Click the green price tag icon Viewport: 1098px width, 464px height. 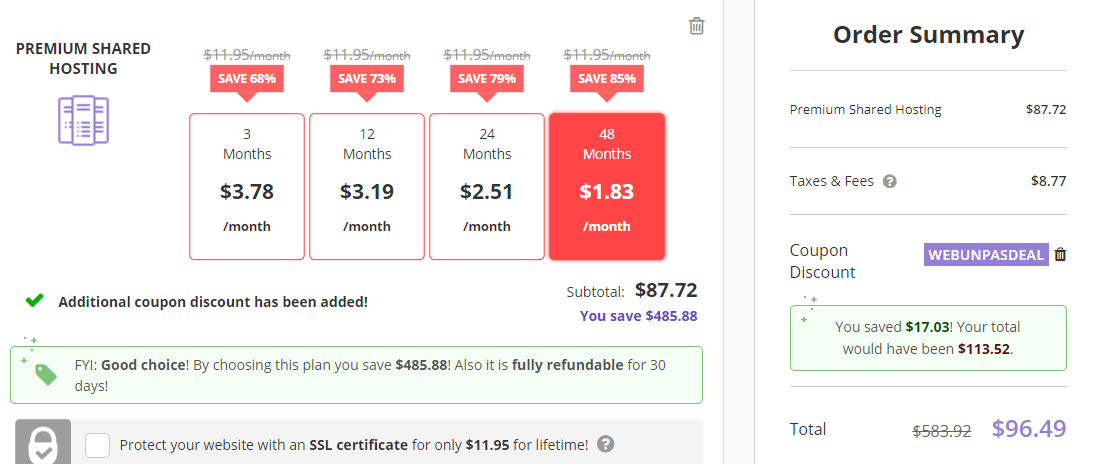[x=46, y=374]
